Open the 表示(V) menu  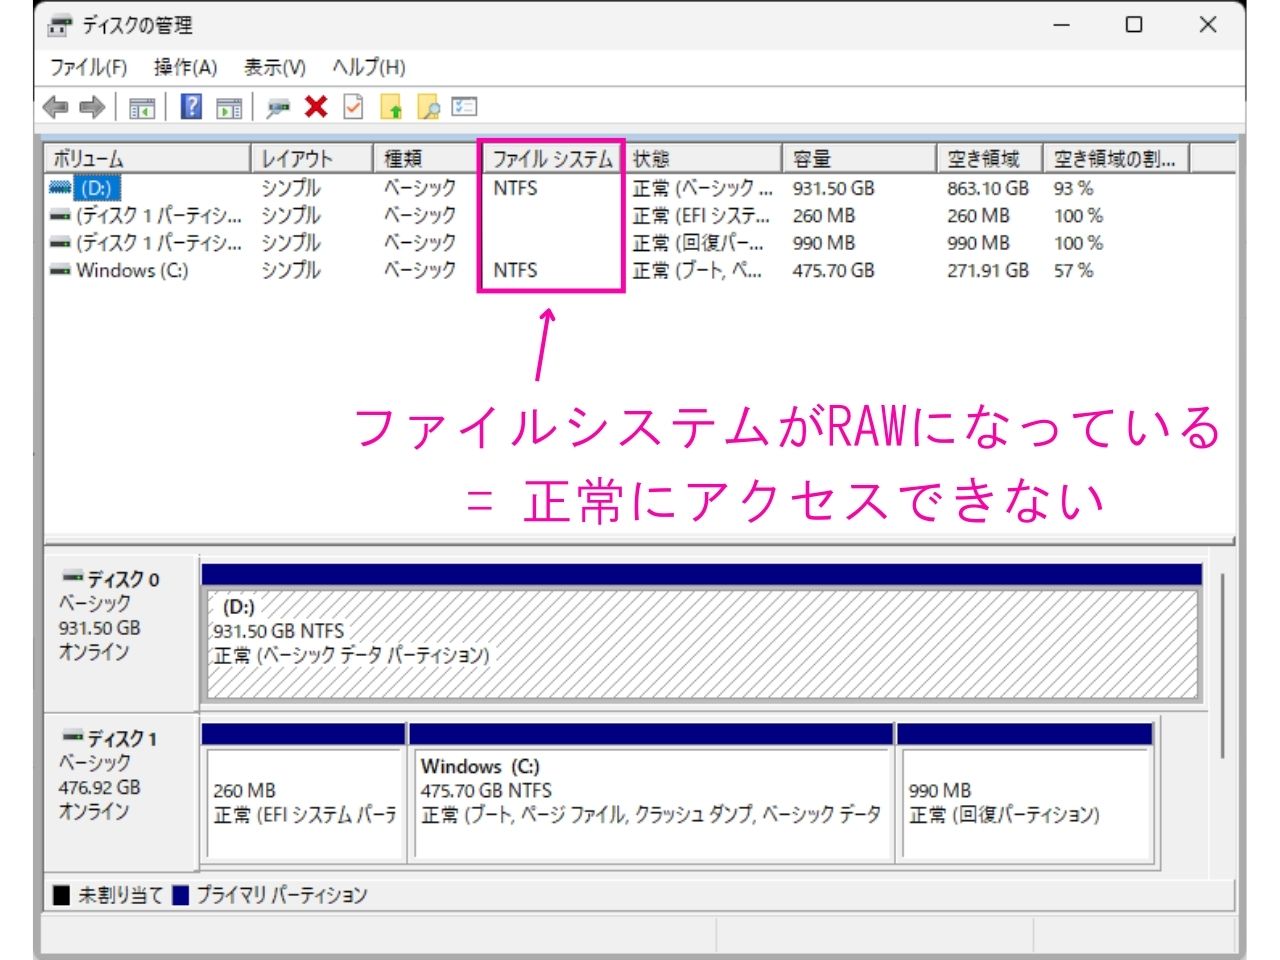tap(274, 67)
